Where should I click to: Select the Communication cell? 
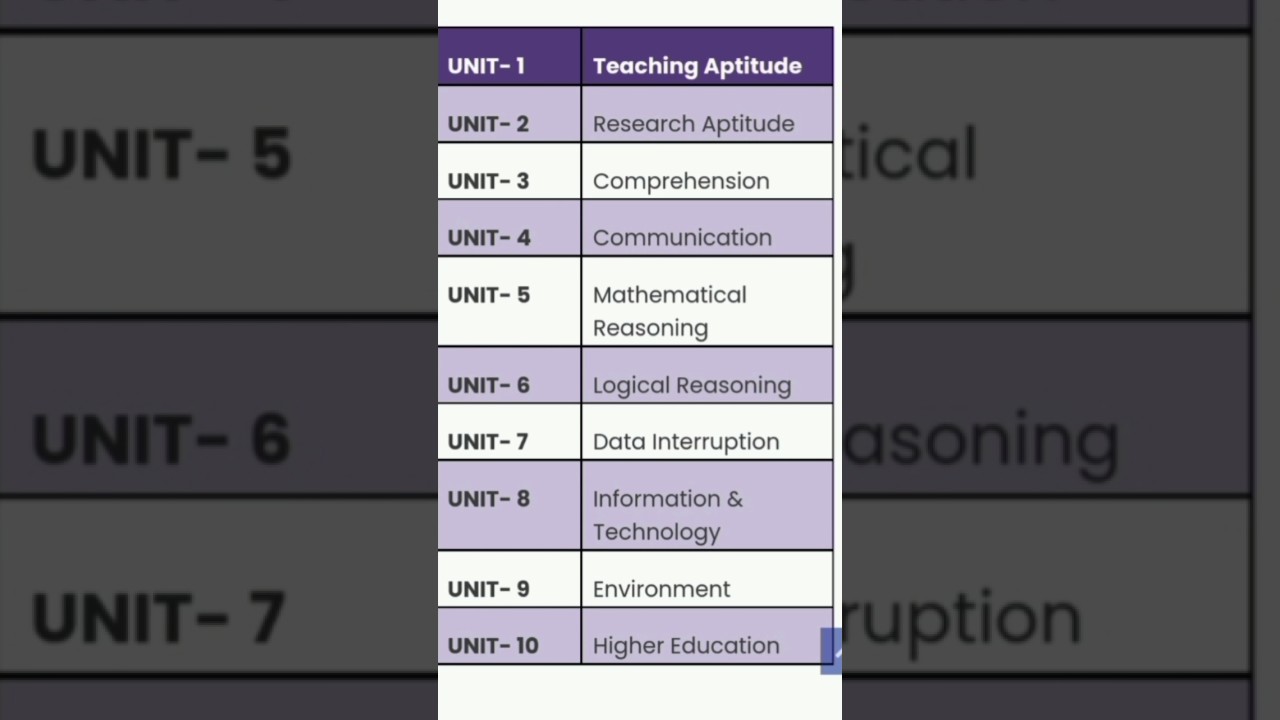682,238
